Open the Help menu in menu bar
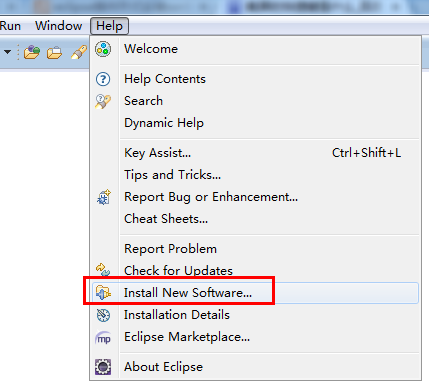The image size is (429, 385). click(x=109, y=26)
